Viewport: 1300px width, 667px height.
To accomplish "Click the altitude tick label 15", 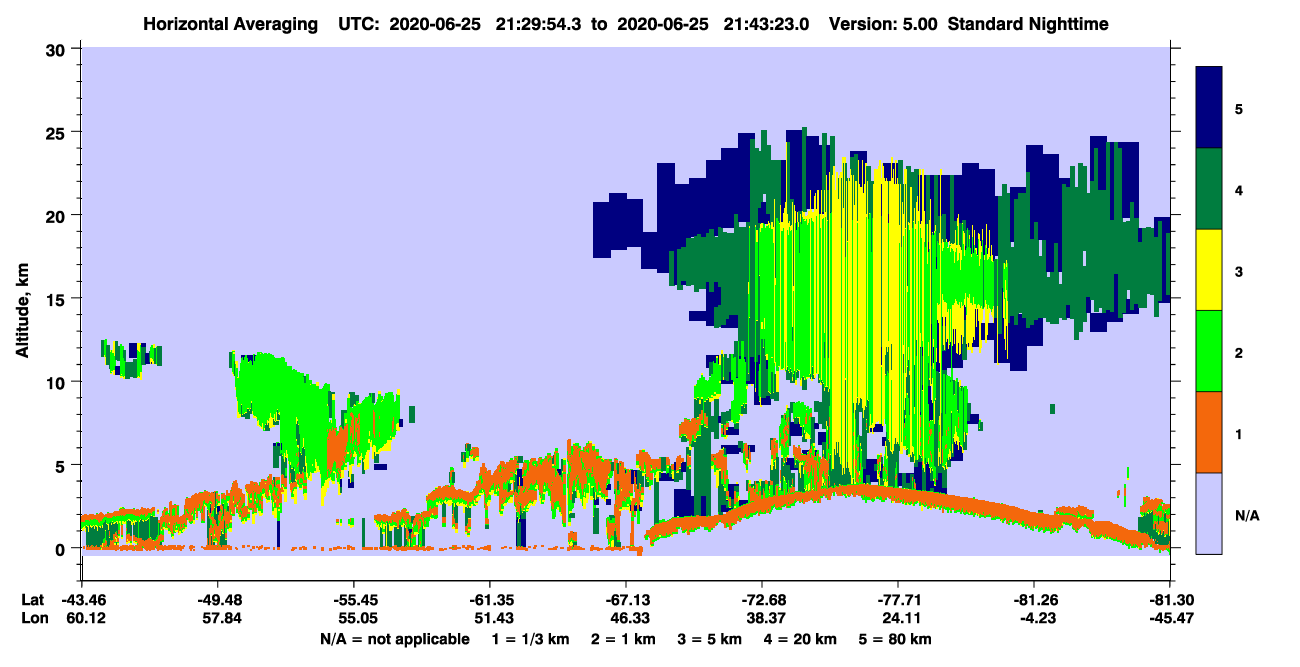I will tap(58, 299).
